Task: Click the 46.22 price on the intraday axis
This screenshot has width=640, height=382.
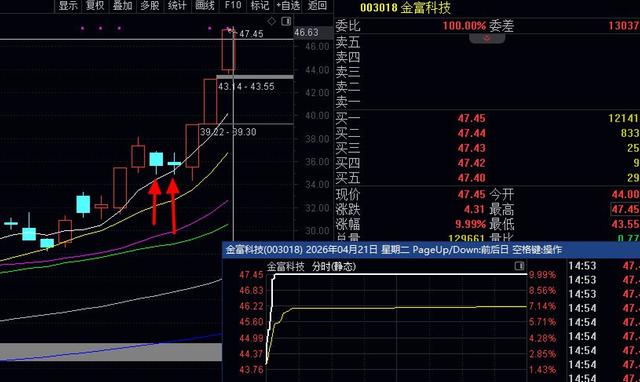Action: [x=251, y=306]
